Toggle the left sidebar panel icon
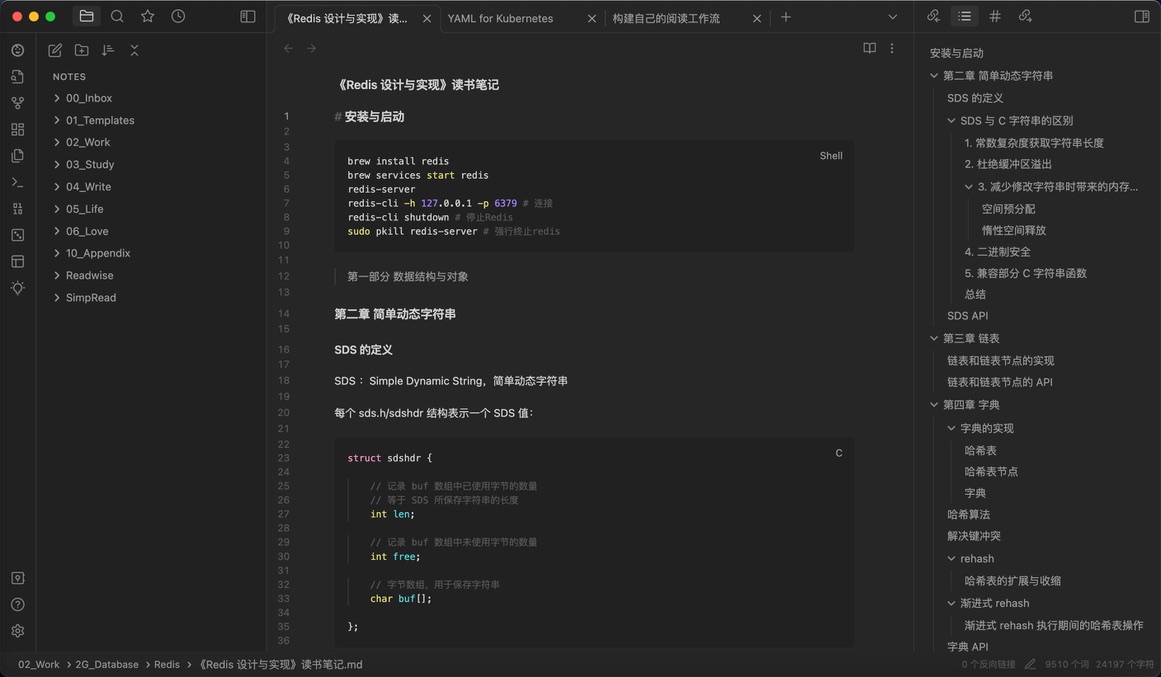Screen dimensions: 1161x677 248,16
